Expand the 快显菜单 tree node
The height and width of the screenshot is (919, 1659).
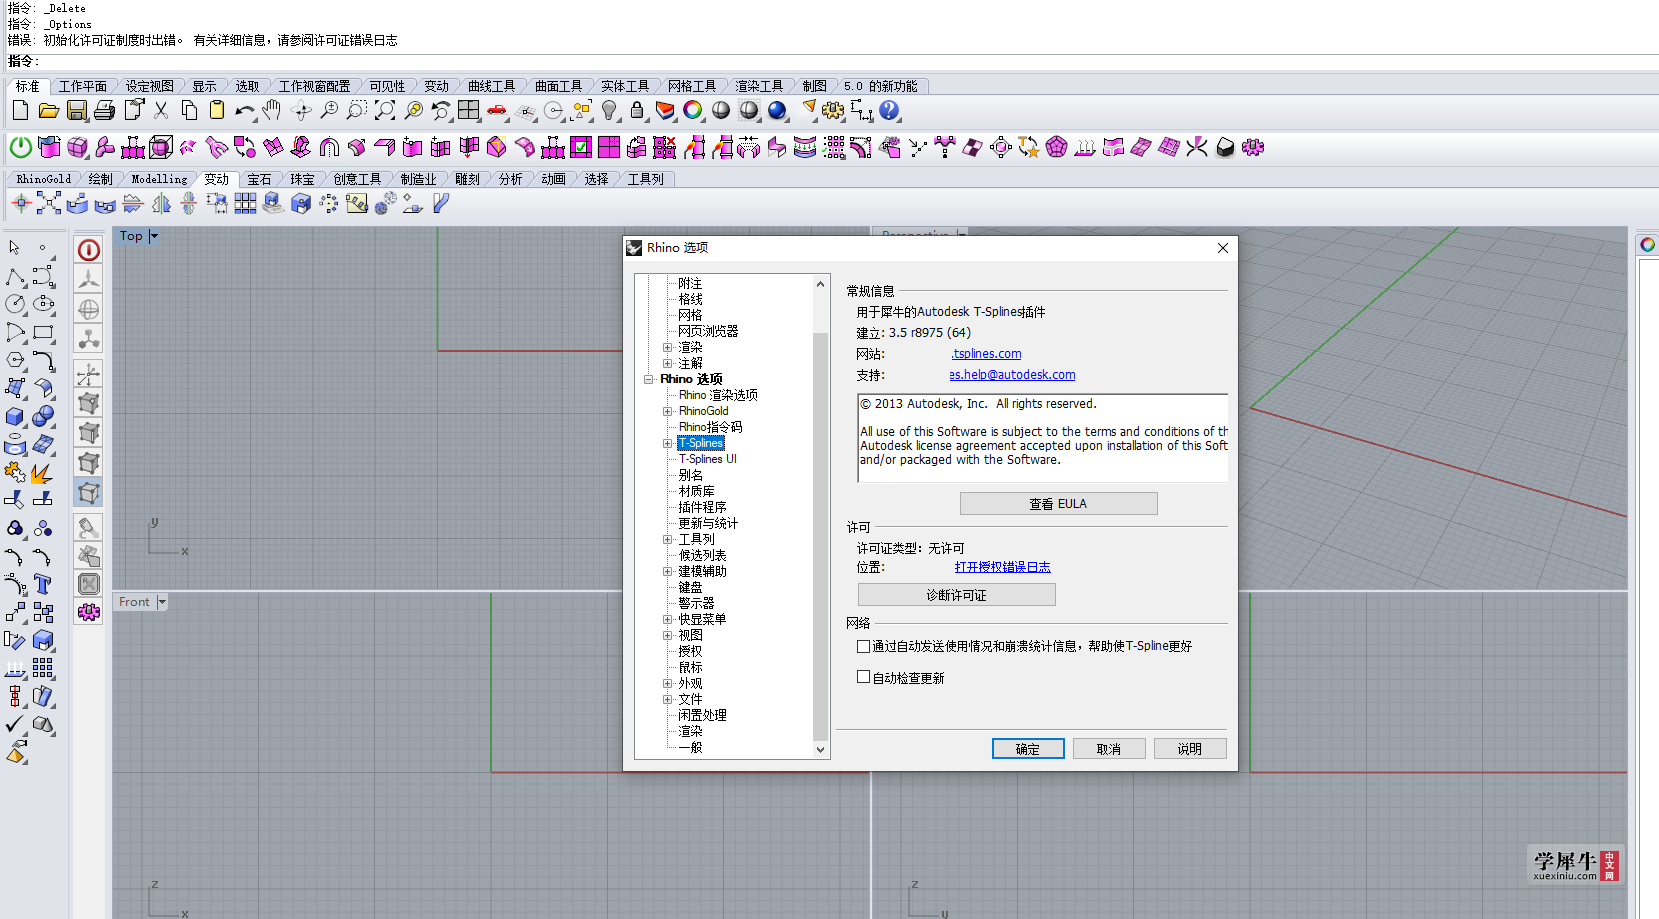click(x=668, y=619)
